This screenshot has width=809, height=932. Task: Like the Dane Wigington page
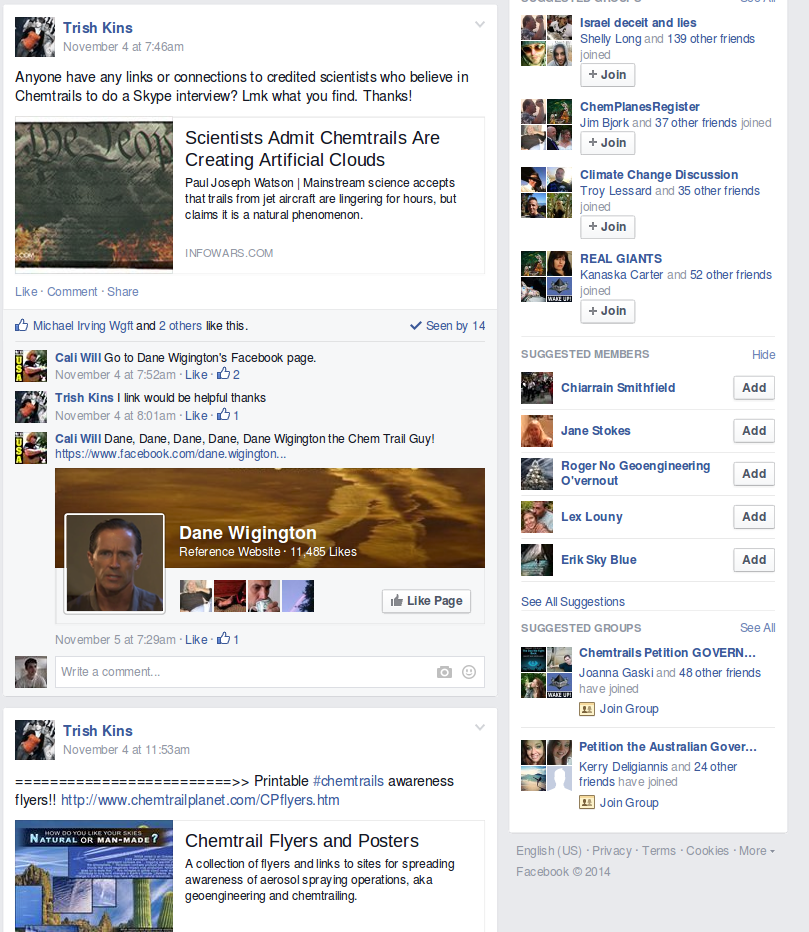point(426,601)
